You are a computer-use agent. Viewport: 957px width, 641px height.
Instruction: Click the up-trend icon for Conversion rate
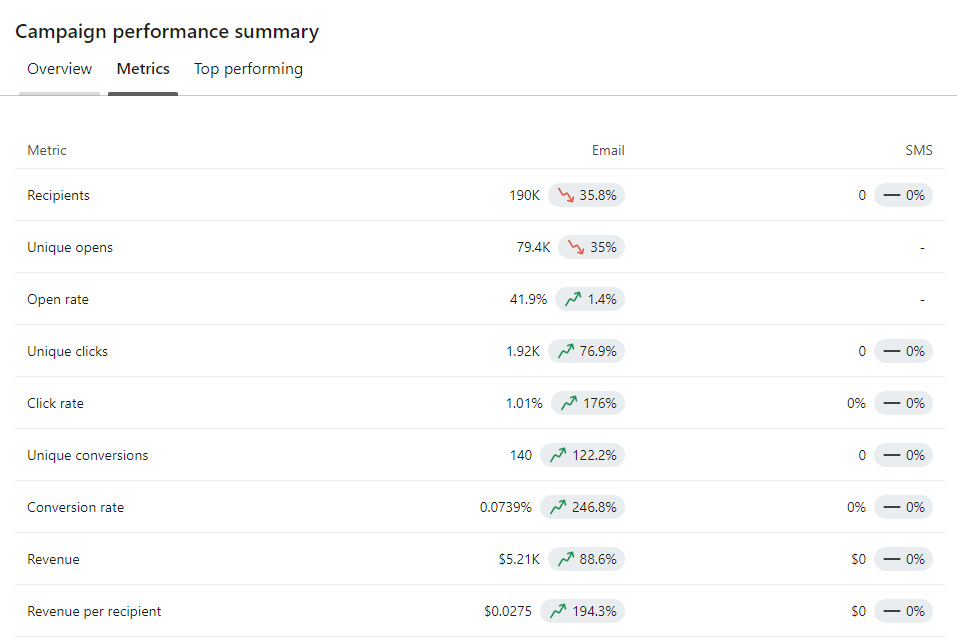557,507
